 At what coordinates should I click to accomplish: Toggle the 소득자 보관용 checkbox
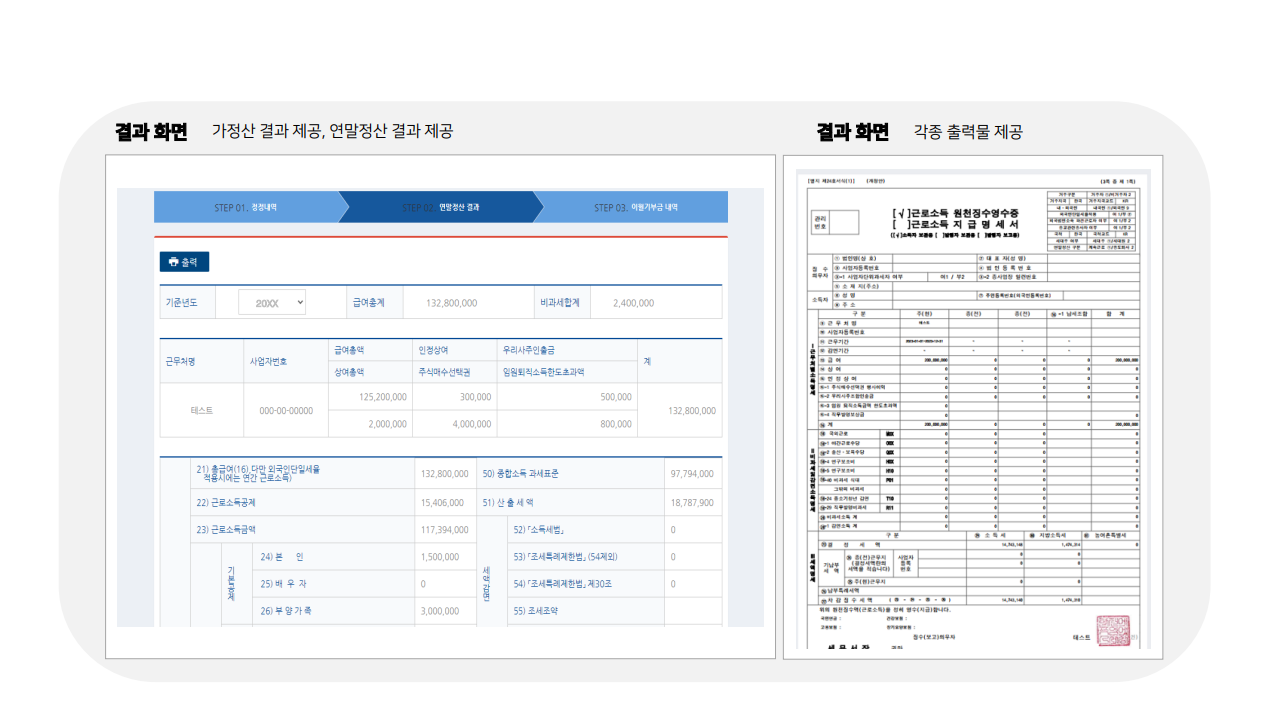click(896, 234)
